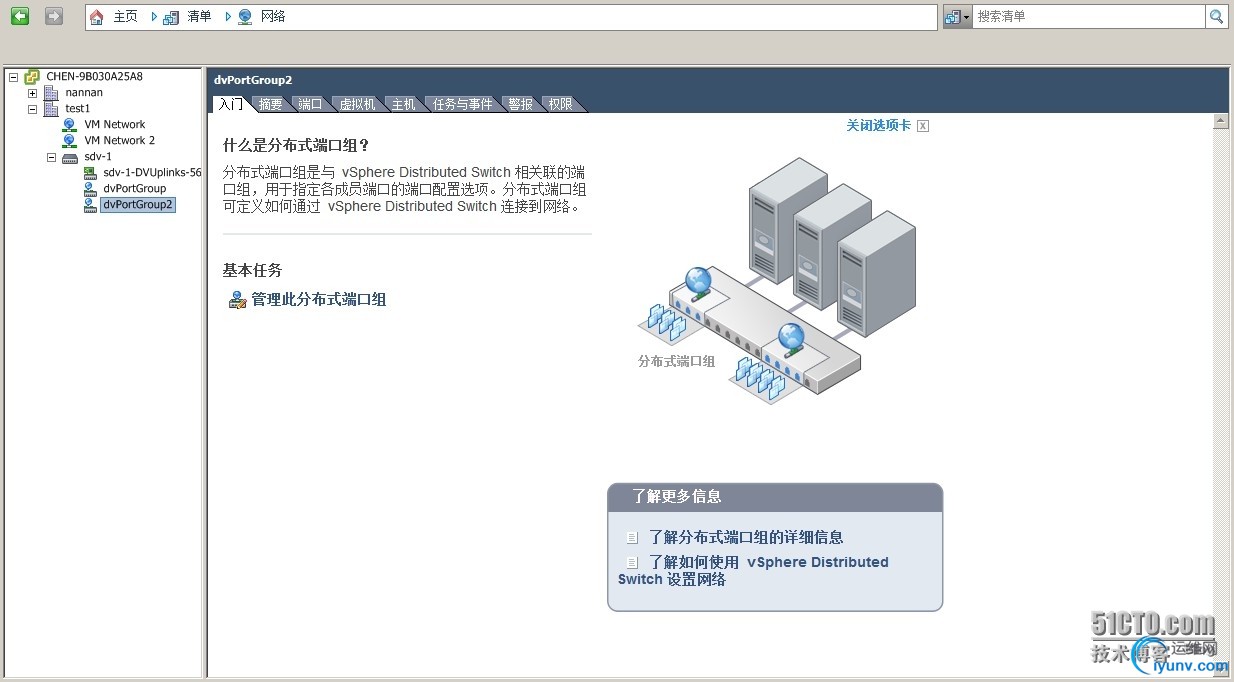Select the CHEN-9B030A25A8 vCenter icon
1234x682 pixels.
(32, 77)
